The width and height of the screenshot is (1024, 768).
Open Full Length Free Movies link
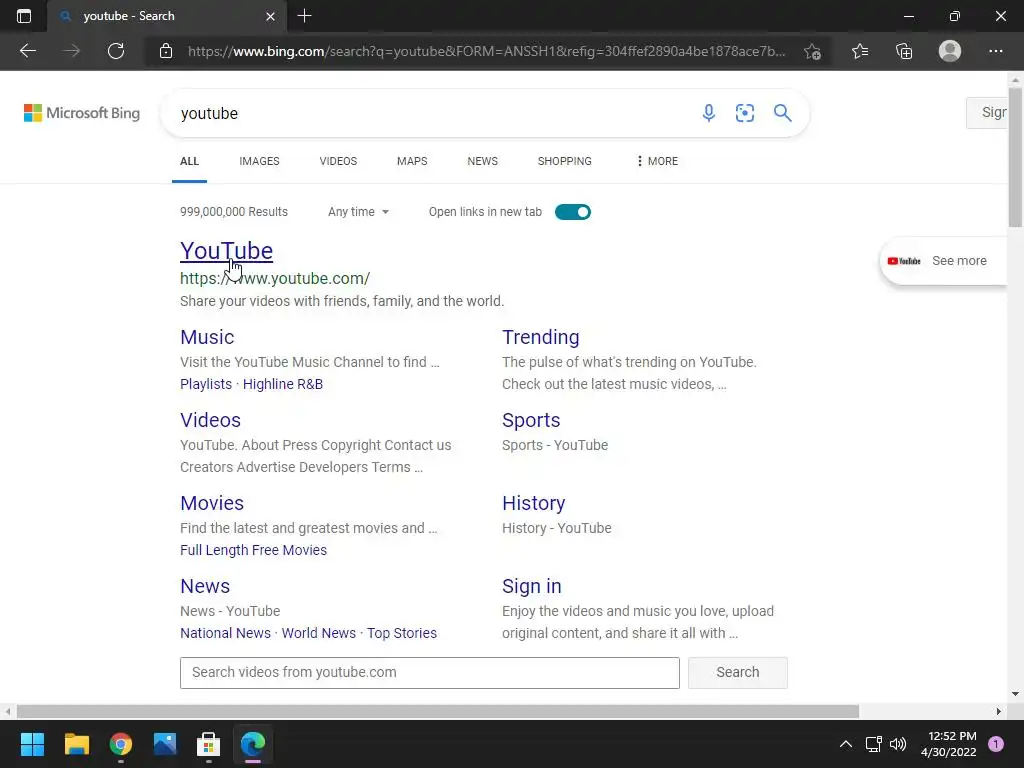[253, 550]
